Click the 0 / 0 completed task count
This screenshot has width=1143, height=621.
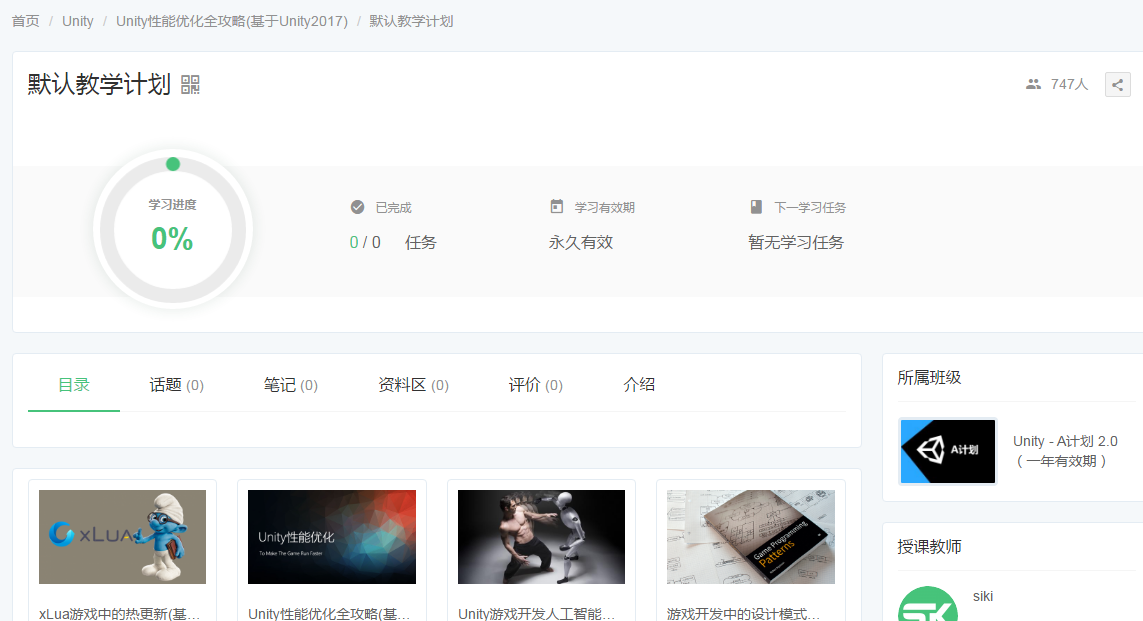(365, 242)
